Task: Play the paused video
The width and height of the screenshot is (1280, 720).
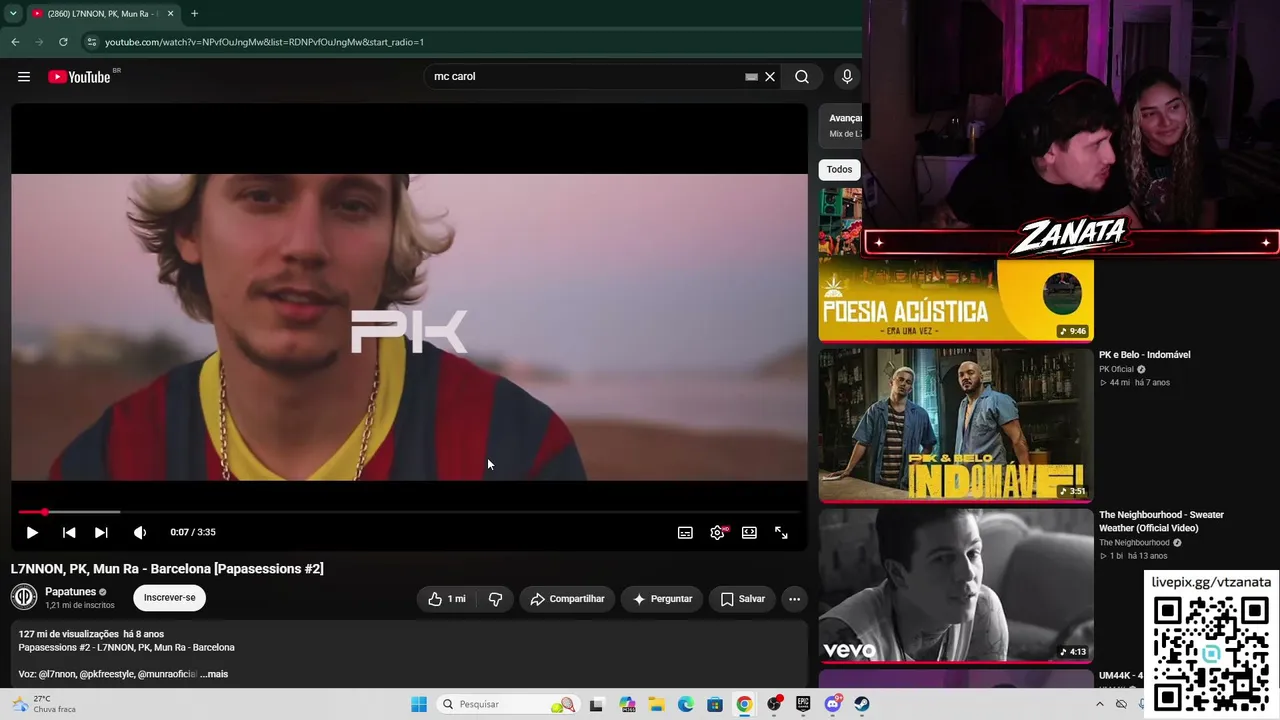Action: click(x=32, y=533)
